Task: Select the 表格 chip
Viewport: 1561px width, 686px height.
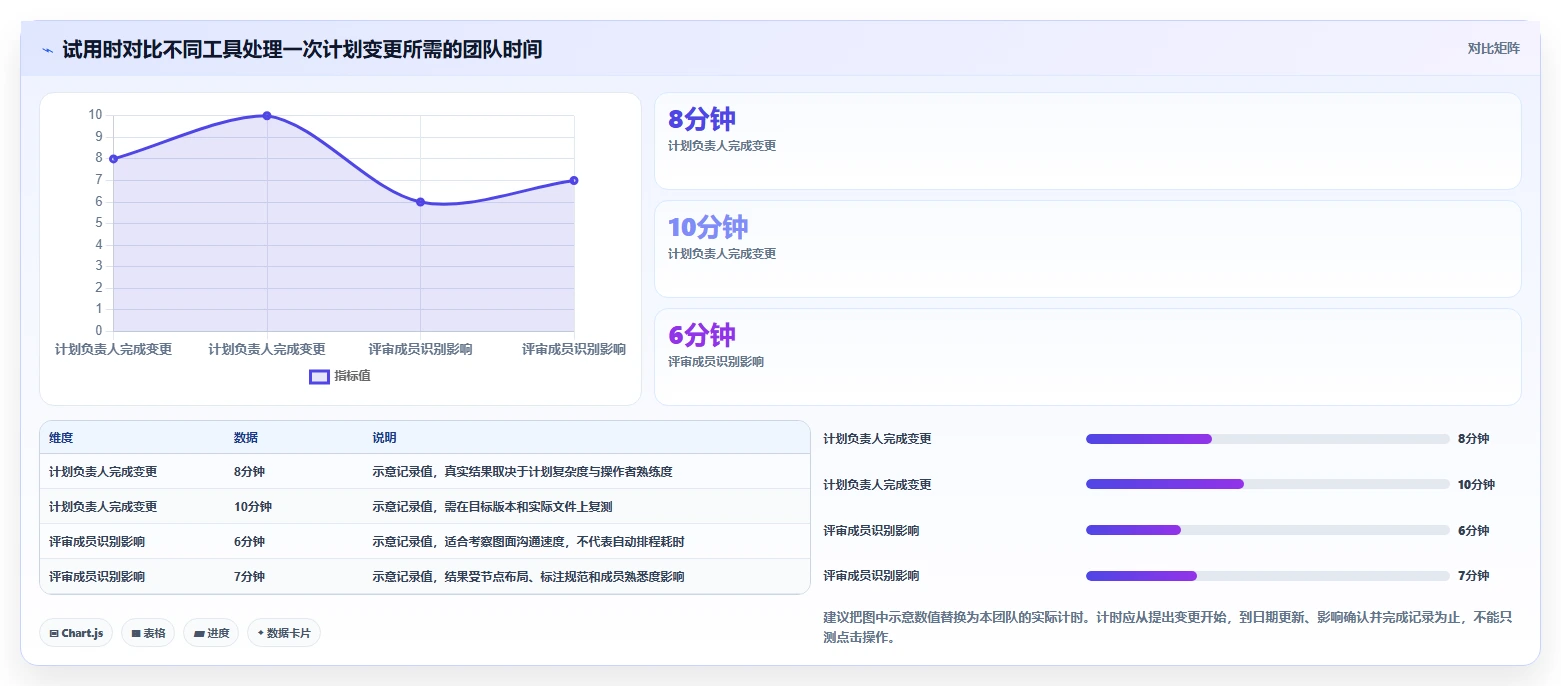Action: tap(148, 633)
